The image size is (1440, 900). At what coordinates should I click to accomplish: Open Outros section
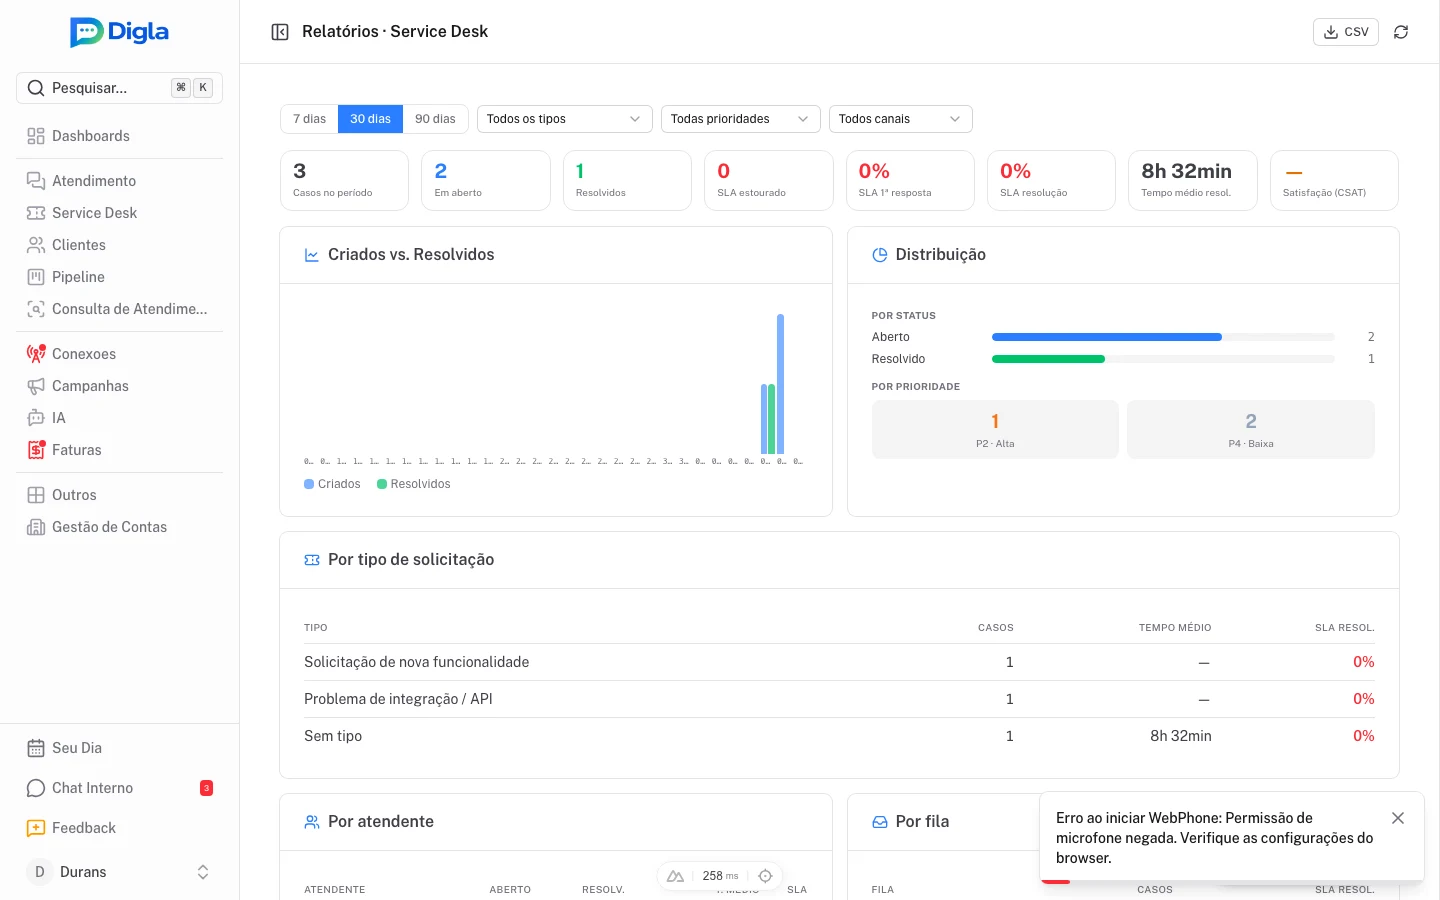coord(119,495)
